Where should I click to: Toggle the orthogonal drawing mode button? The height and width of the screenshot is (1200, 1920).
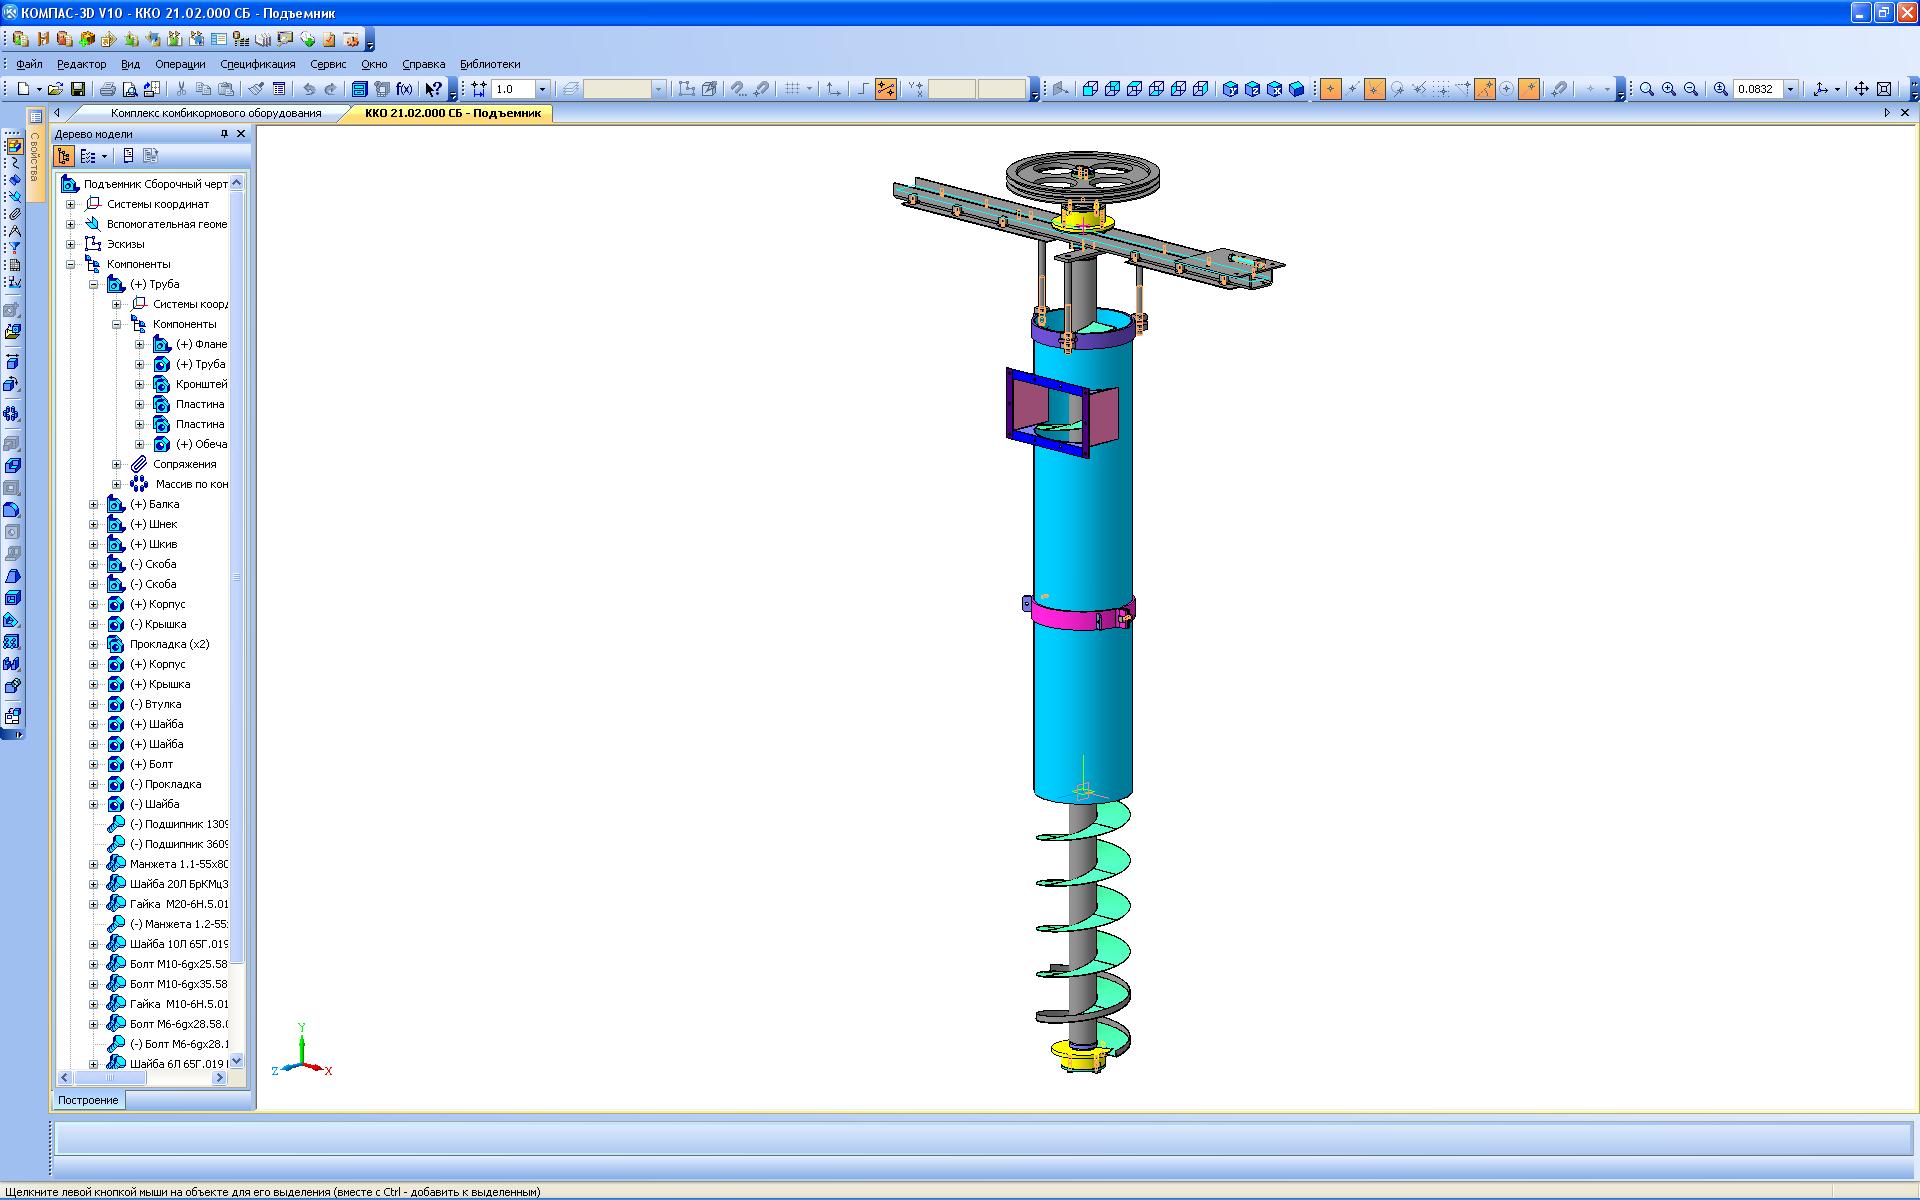863,89
